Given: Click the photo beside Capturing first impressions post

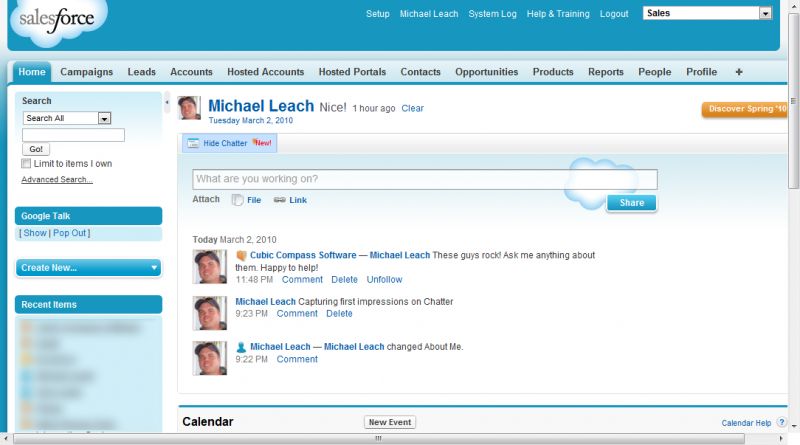Looking at the screenshot, I should 210,313.
